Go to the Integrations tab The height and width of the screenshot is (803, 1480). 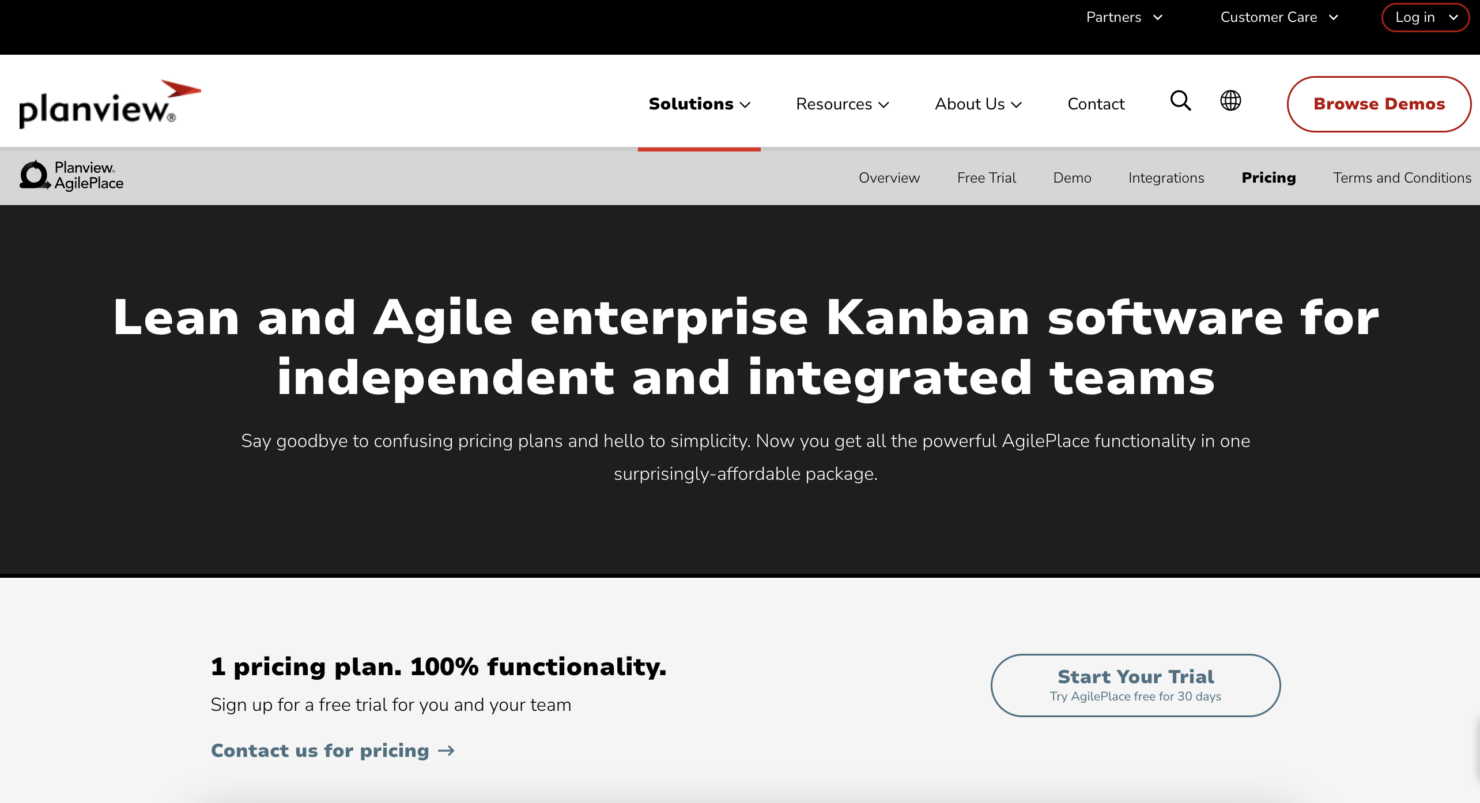point(1166,178)
